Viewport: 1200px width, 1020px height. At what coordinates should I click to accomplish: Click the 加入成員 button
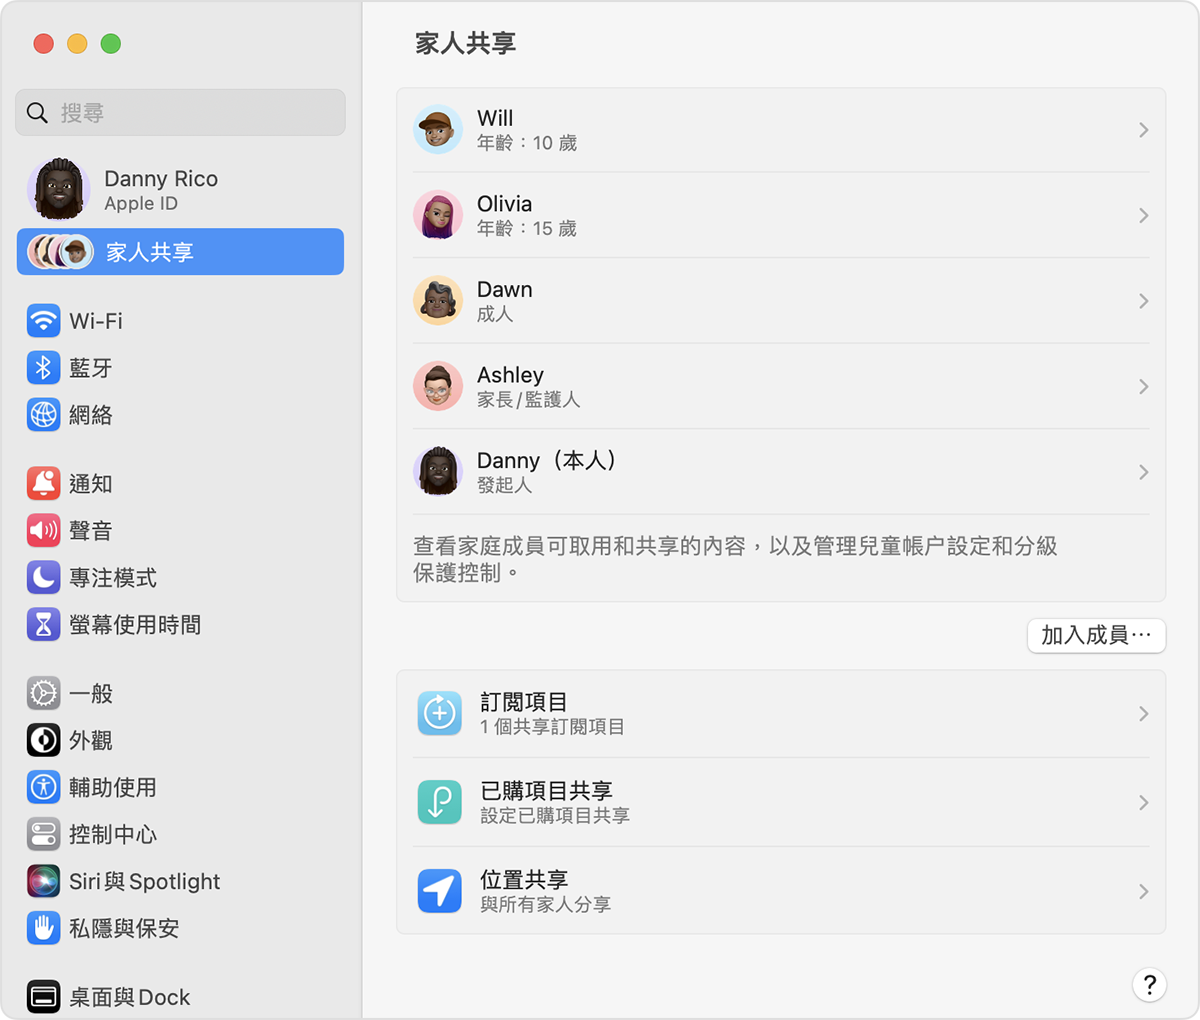1096,635
